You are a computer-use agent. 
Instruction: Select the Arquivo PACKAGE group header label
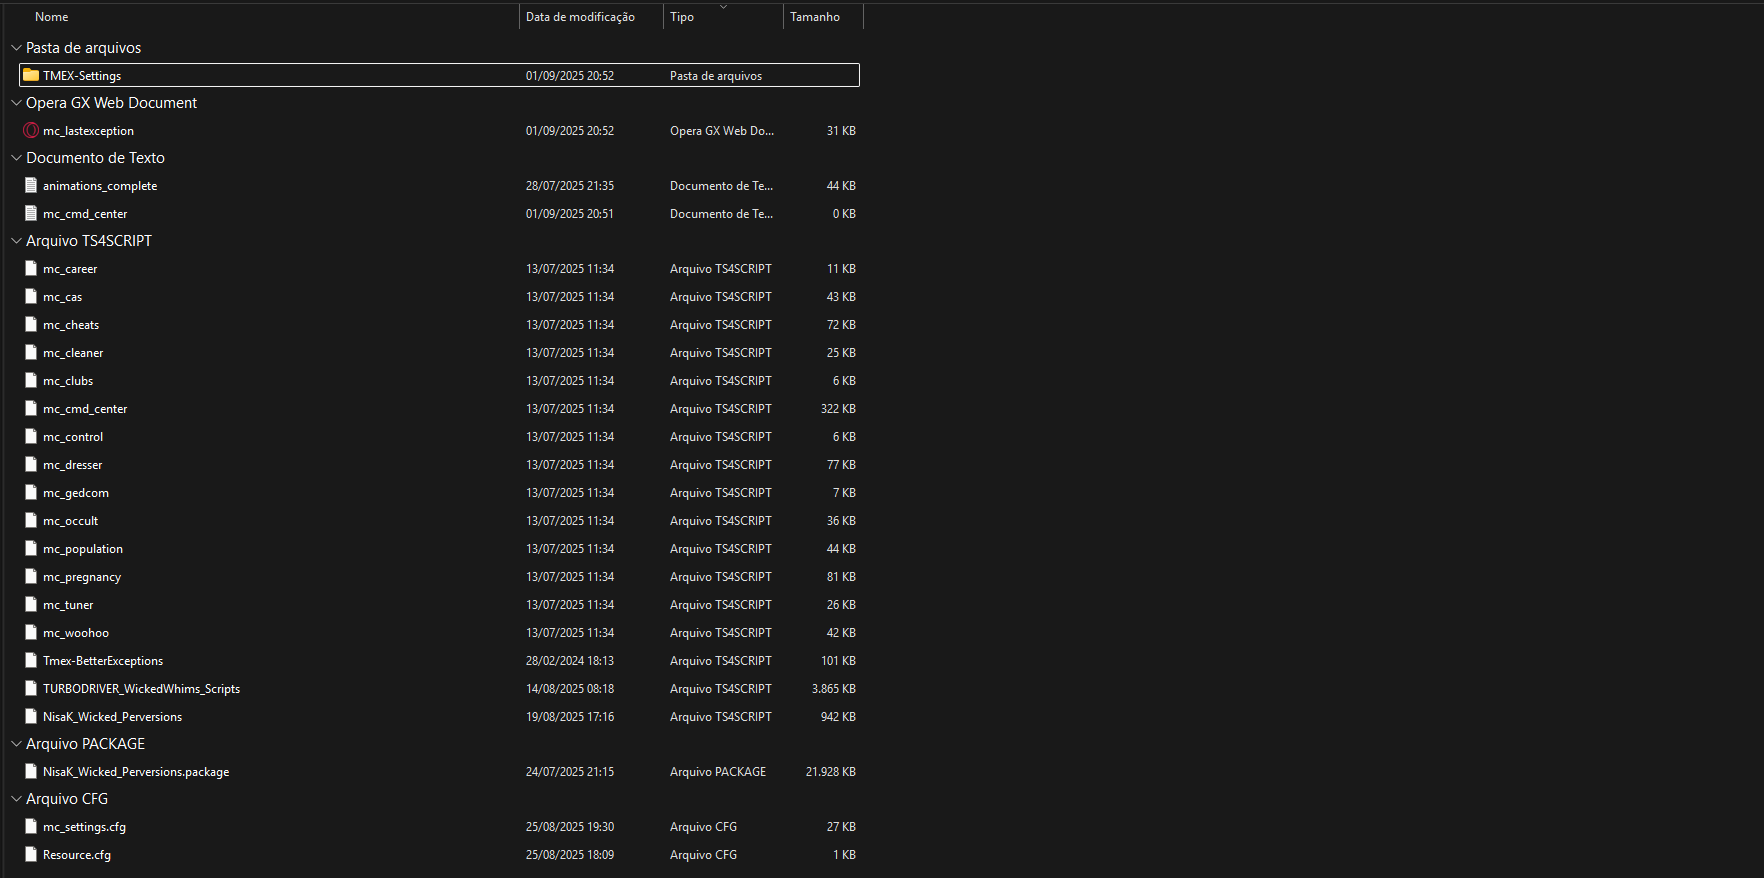85,743
